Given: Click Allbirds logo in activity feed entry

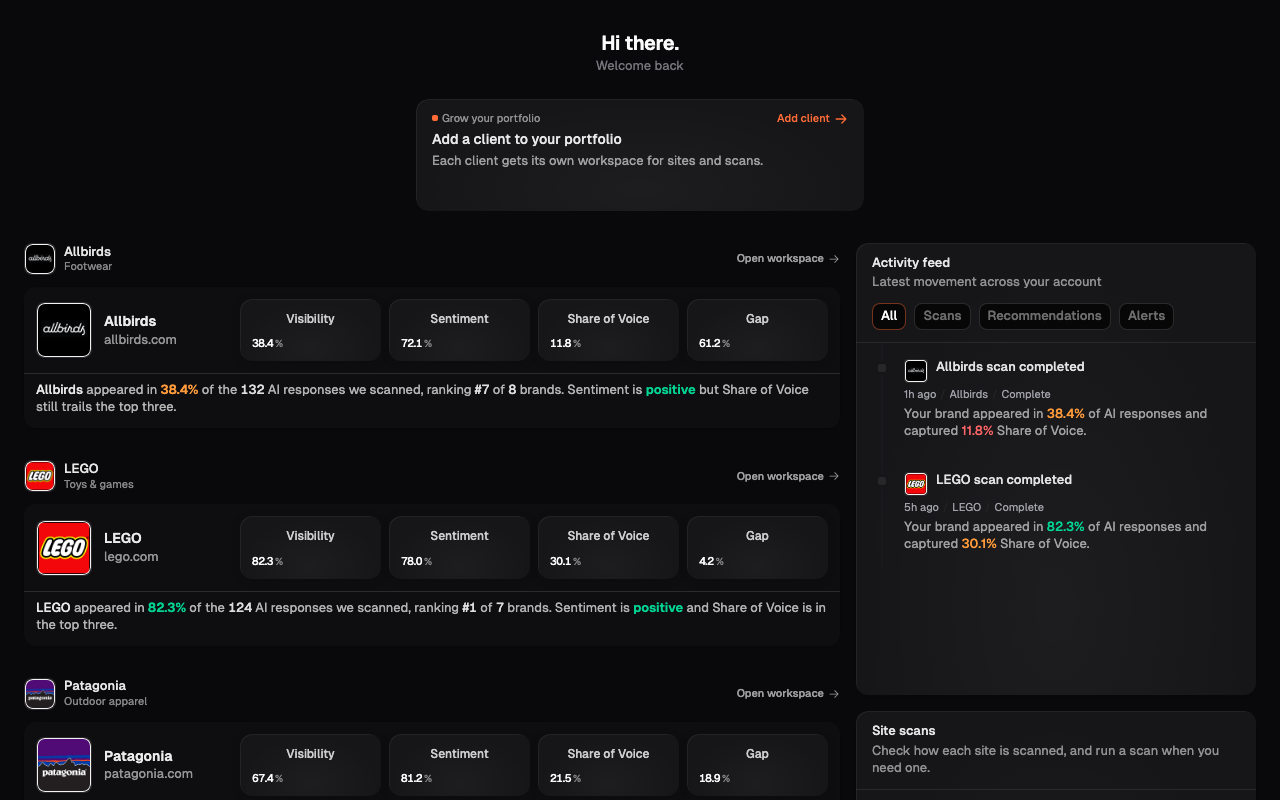Looking at the screenshot, I should pos(916,371).
